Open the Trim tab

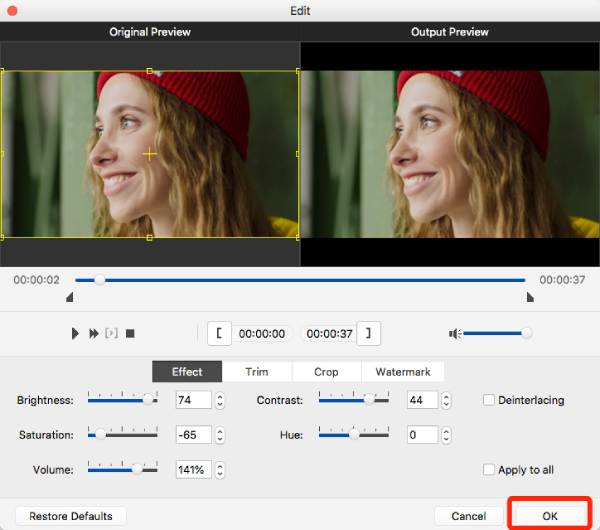point(257,372)
